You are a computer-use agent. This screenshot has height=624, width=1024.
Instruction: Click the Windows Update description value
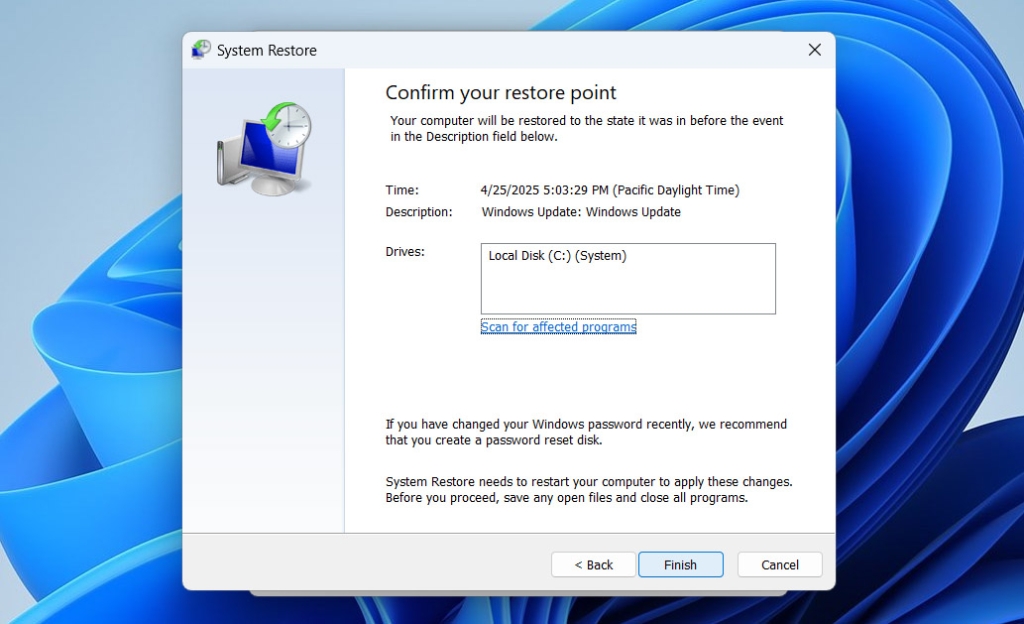tap(580, 211)
